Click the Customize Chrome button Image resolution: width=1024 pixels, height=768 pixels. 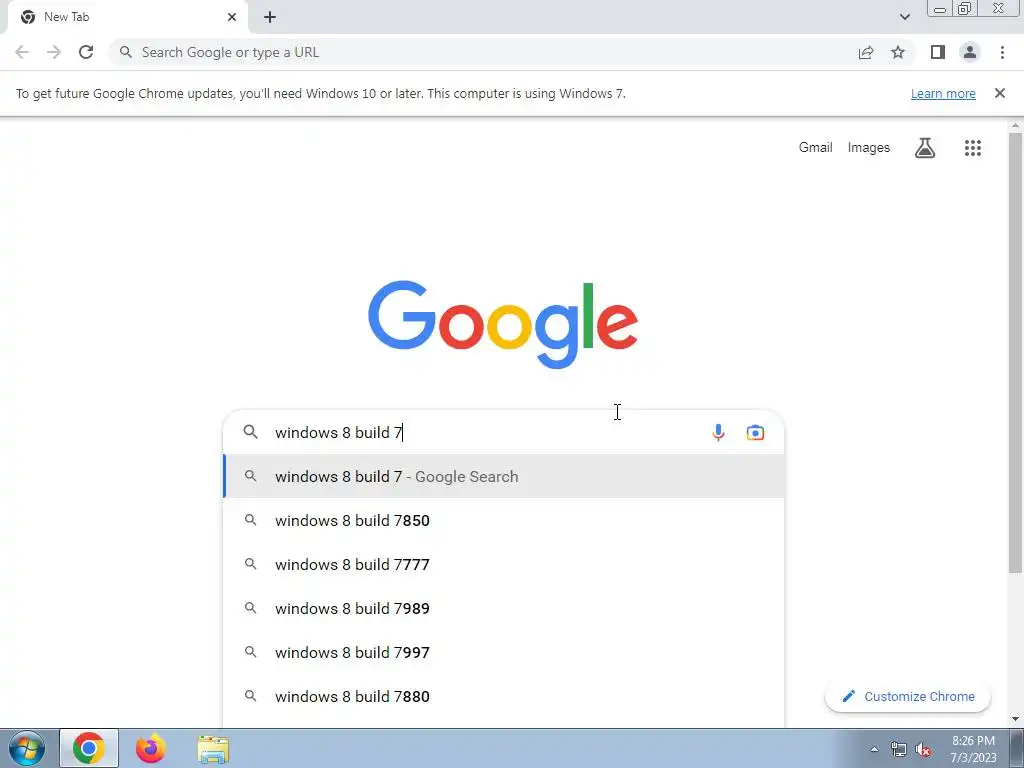point(908,696)
